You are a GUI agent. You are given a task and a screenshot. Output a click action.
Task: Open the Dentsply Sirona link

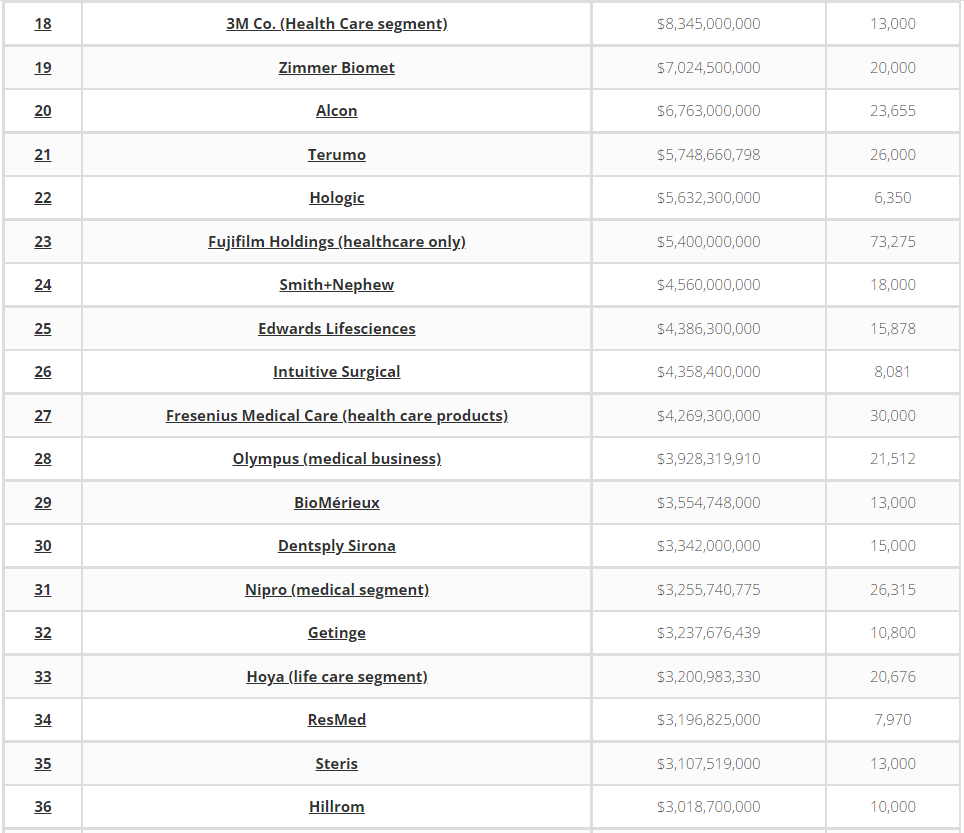(336, 546)
